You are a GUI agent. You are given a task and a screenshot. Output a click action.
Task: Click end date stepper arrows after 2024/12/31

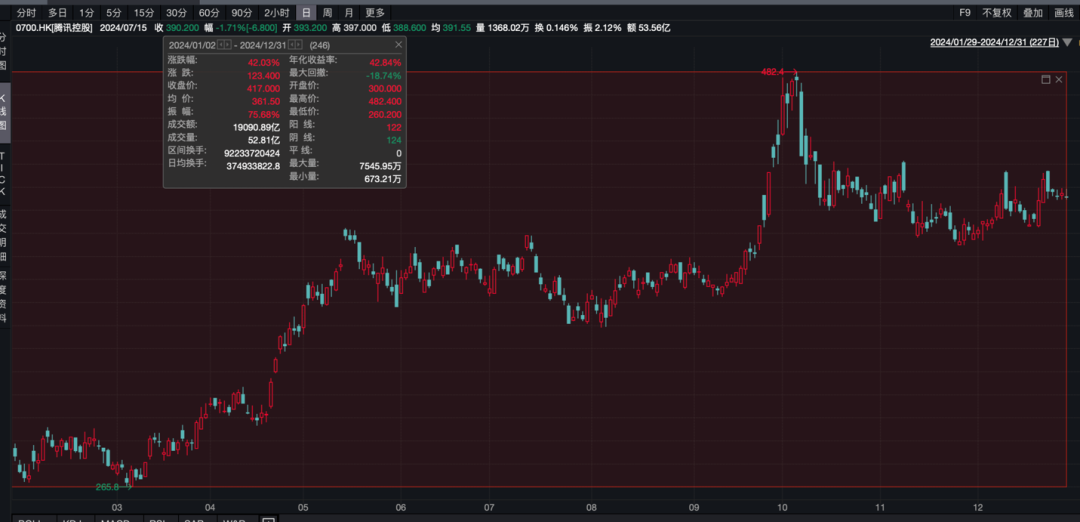(x=297, y=45)
